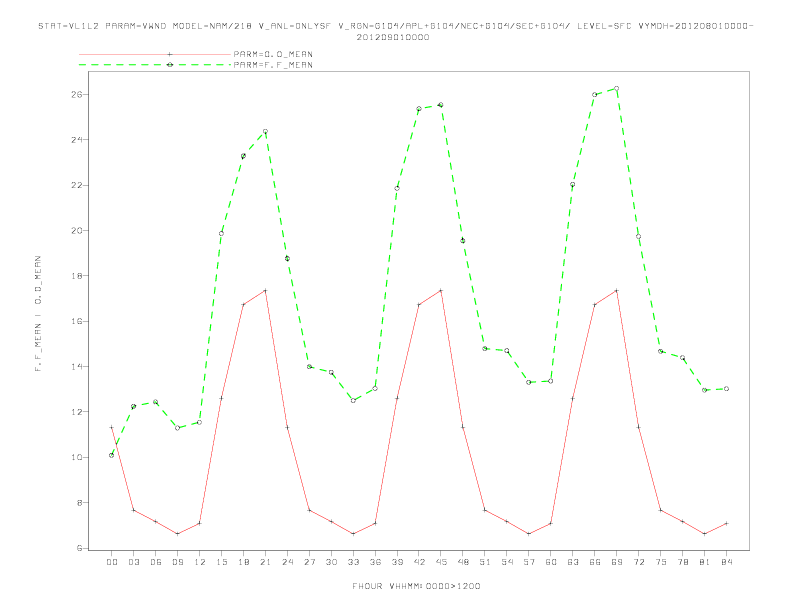Click x-axis tick label 57
Image resolution: width=792 pixels, height=612 pixels.
point(529,562)
